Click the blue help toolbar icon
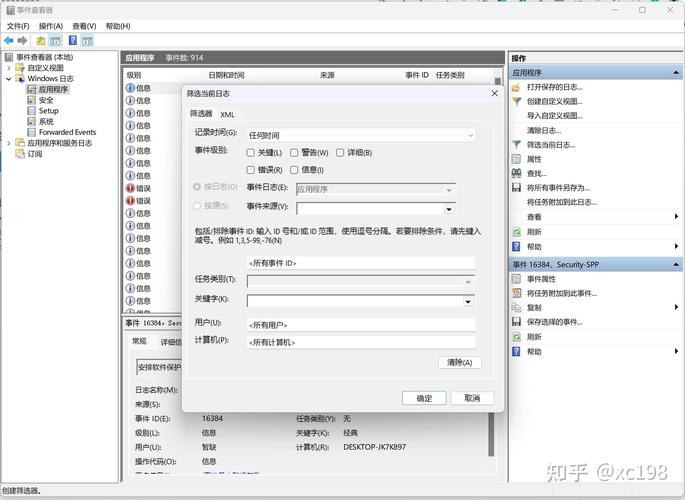 tap(71, 41)
